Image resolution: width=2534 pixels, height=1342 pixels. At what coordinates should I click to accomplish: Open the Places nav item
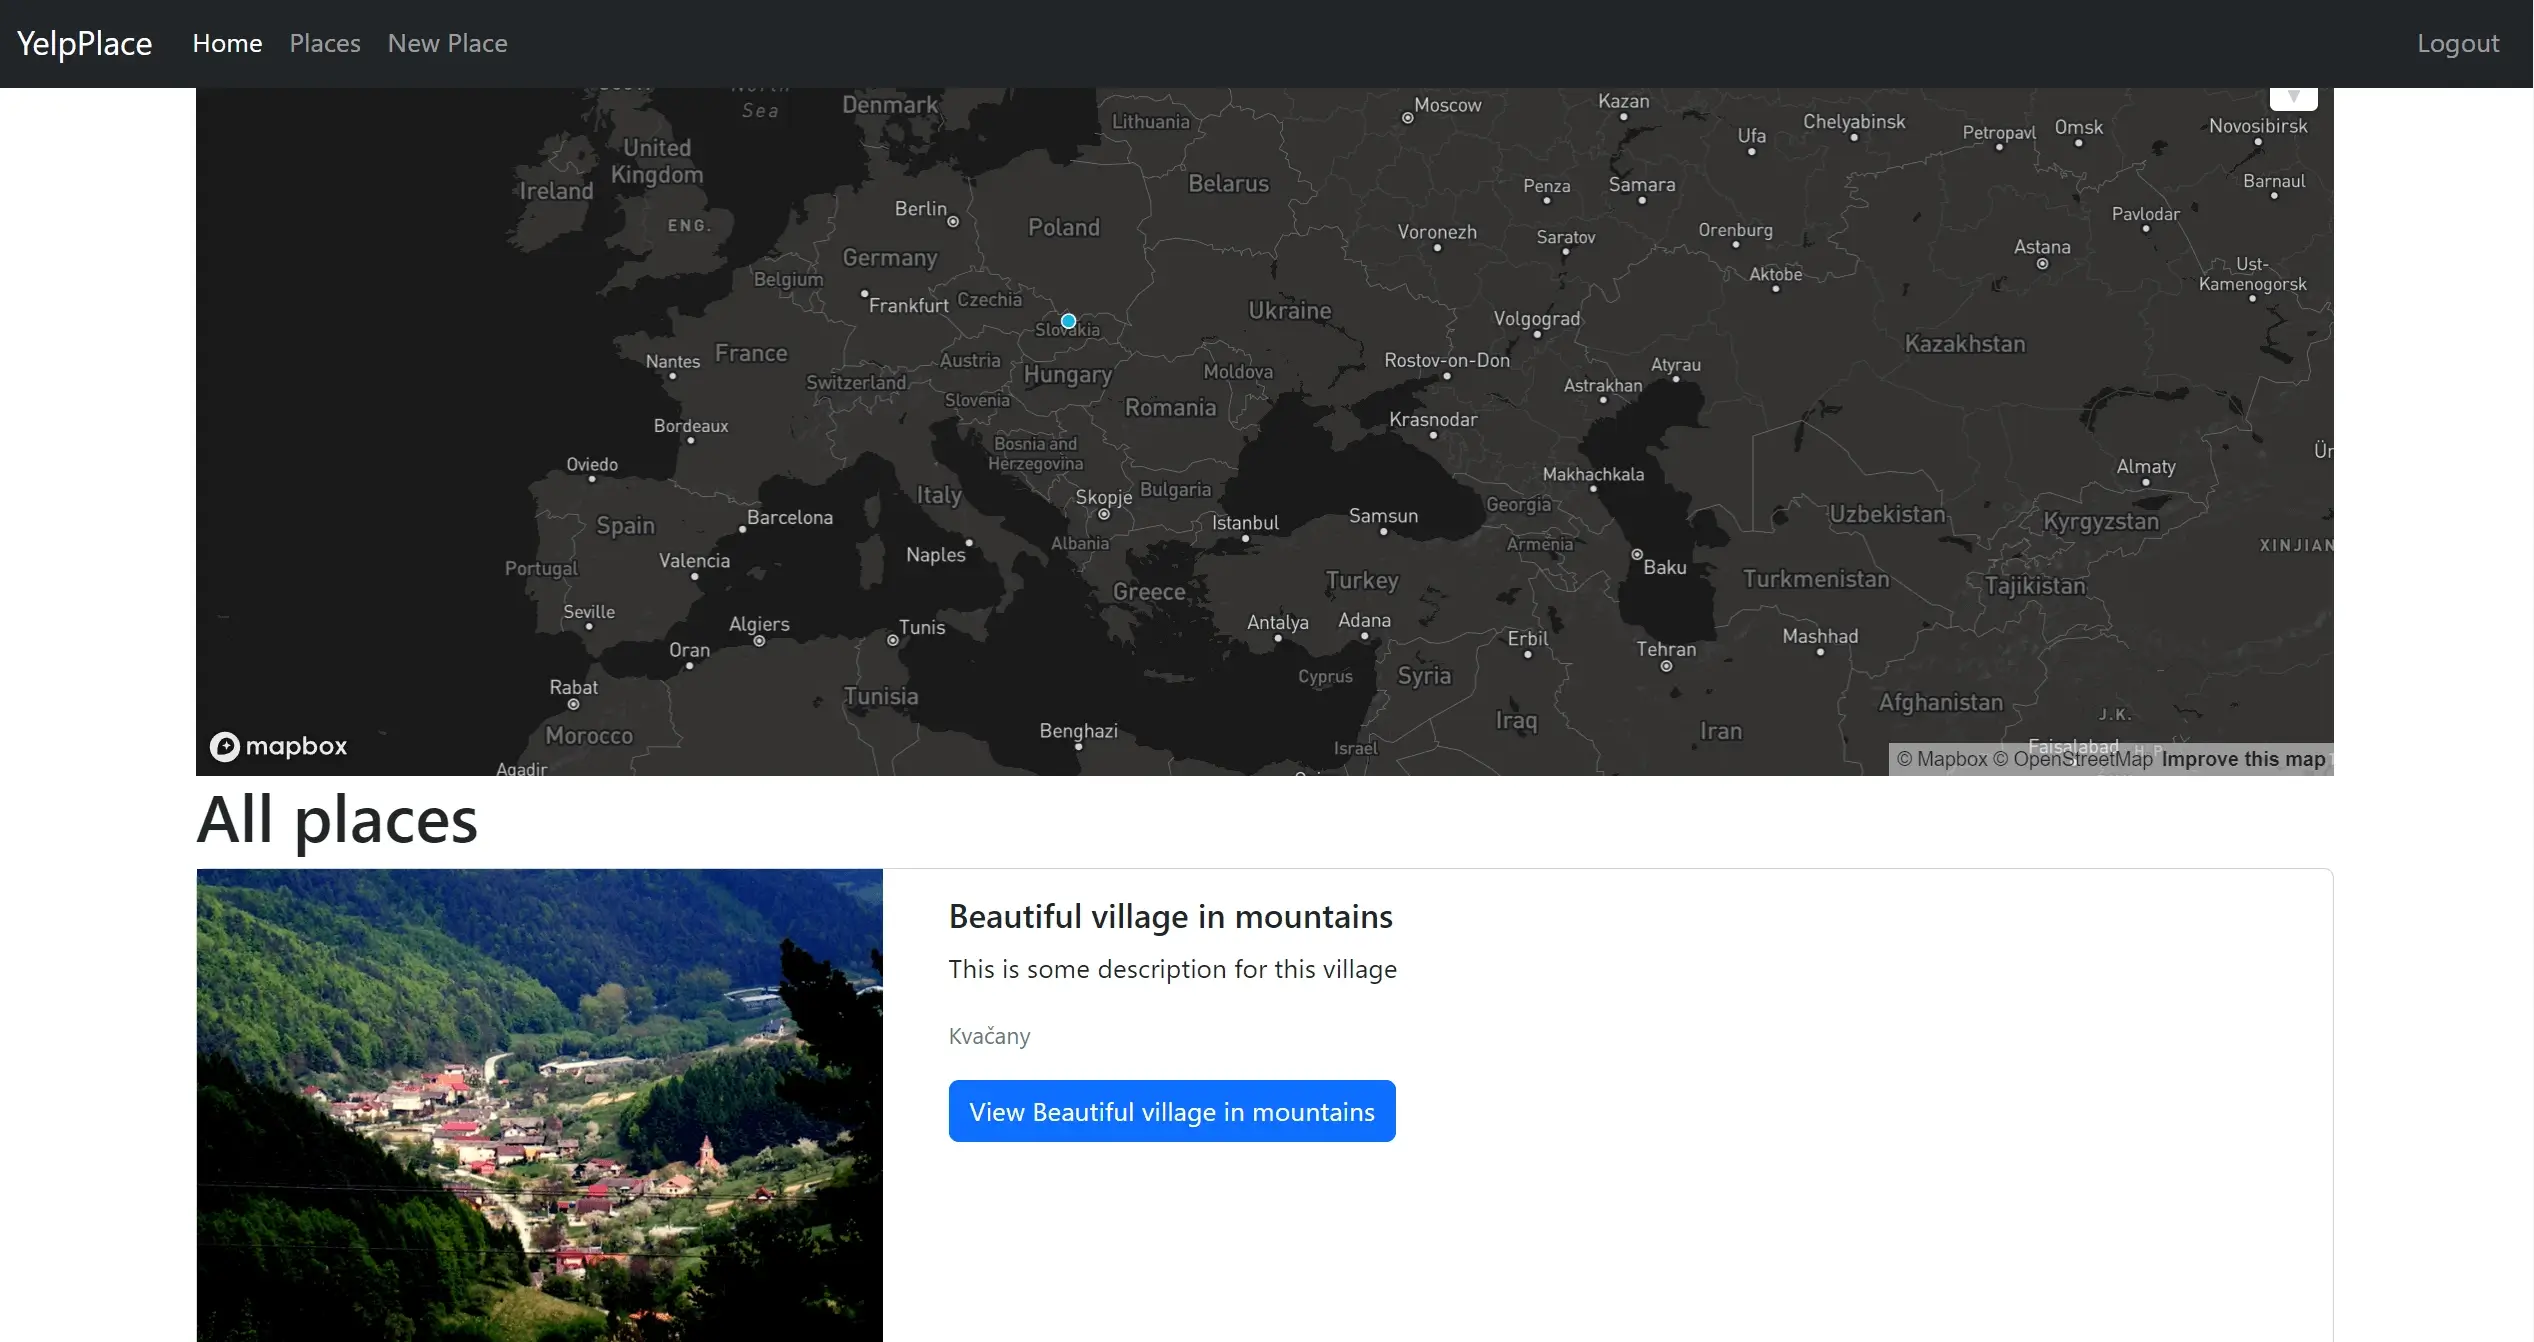click(x=324, y=43)
